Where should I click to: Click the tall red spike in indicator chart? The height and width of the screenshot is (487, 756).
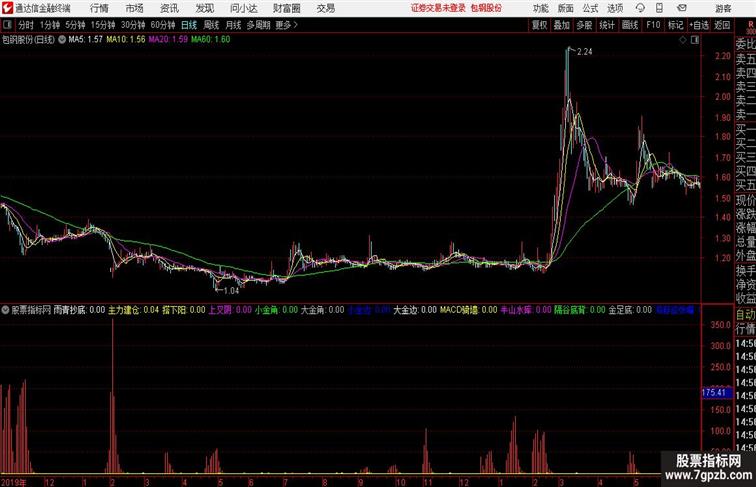(x=113, y=395)
